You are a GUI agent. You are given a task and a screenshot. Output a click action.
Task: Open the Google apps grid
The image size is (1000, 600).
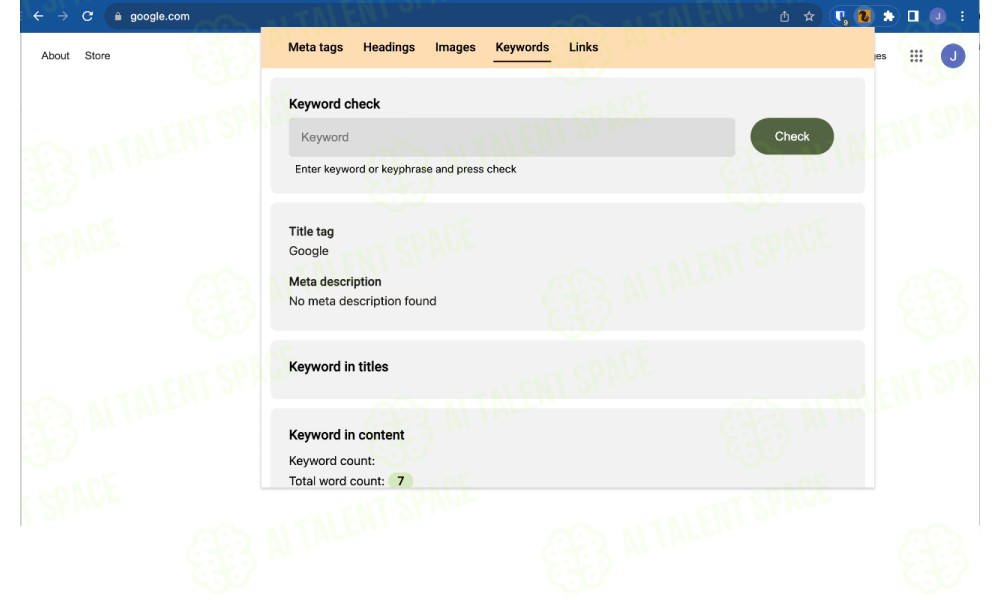pyautogui.click(x=916, y=56)
